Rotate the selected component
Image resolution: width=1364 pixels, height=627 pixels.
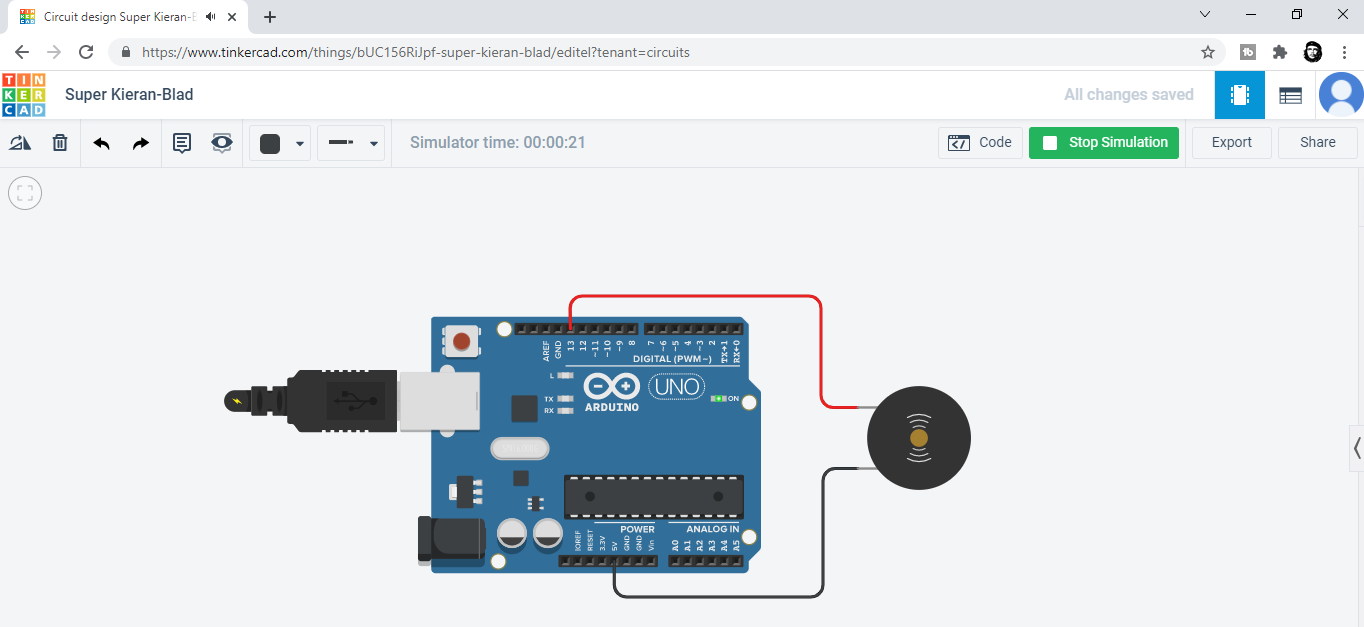coord(20,143)
